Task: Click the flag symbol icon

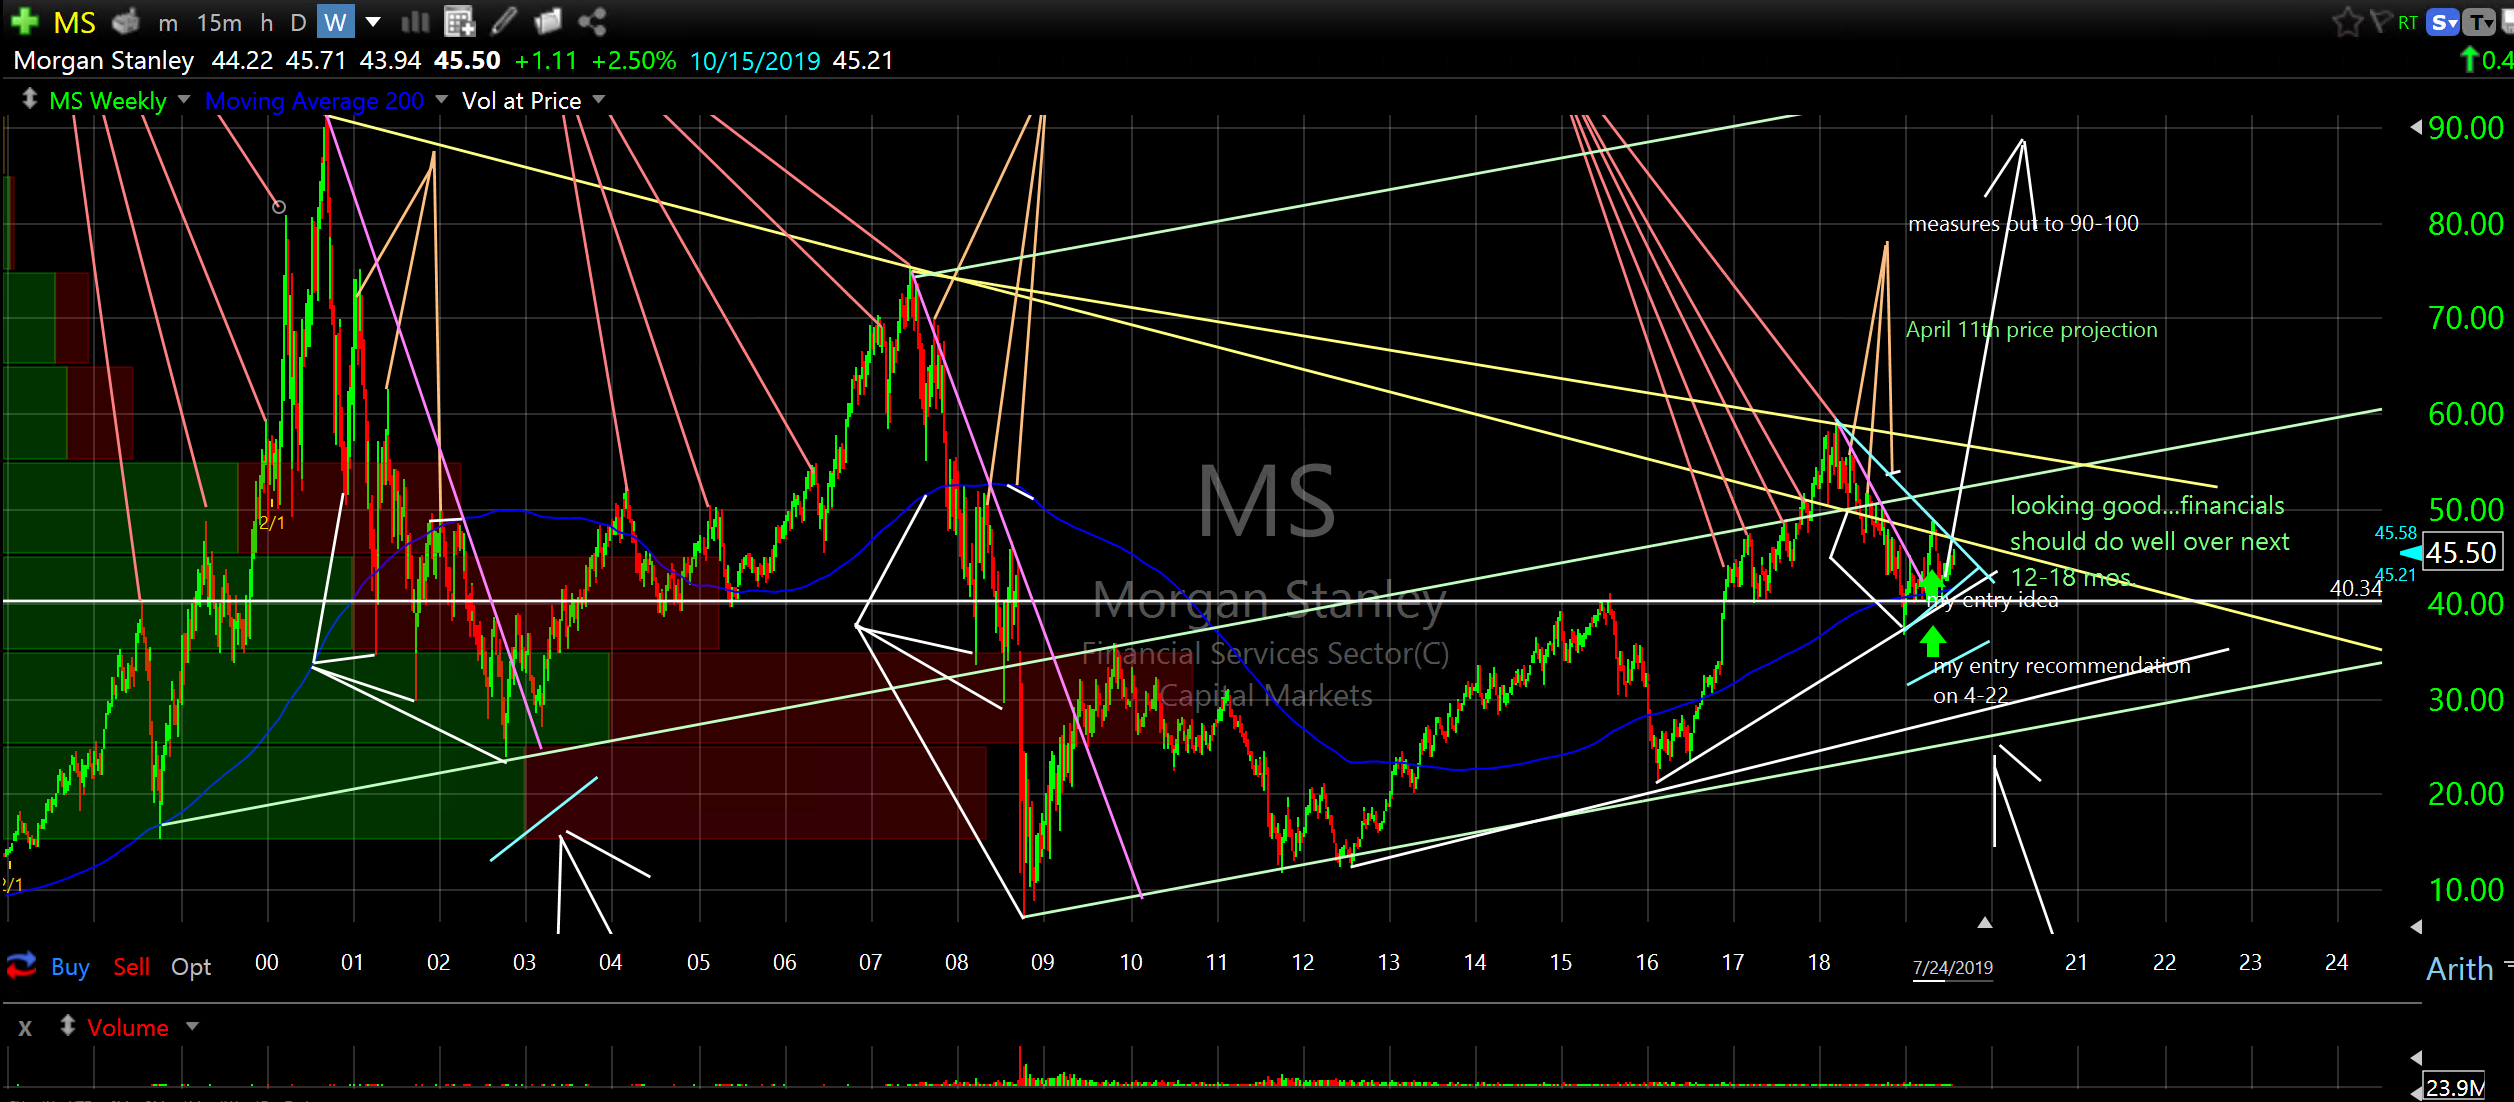Action: [x=2381, y=22]
